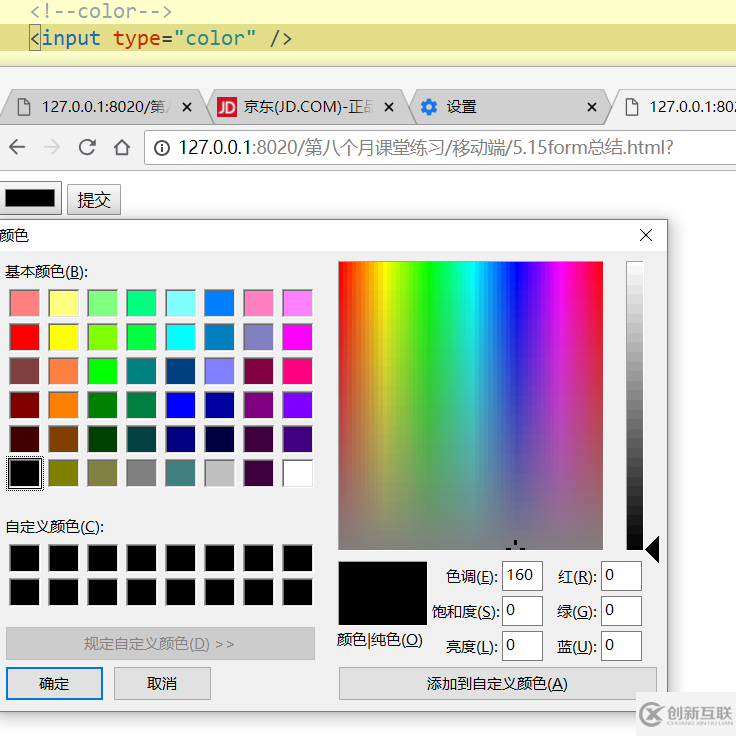Click the 色调(E) hue input field
Viewport: 736px width, 736px height.
[522, 575]
